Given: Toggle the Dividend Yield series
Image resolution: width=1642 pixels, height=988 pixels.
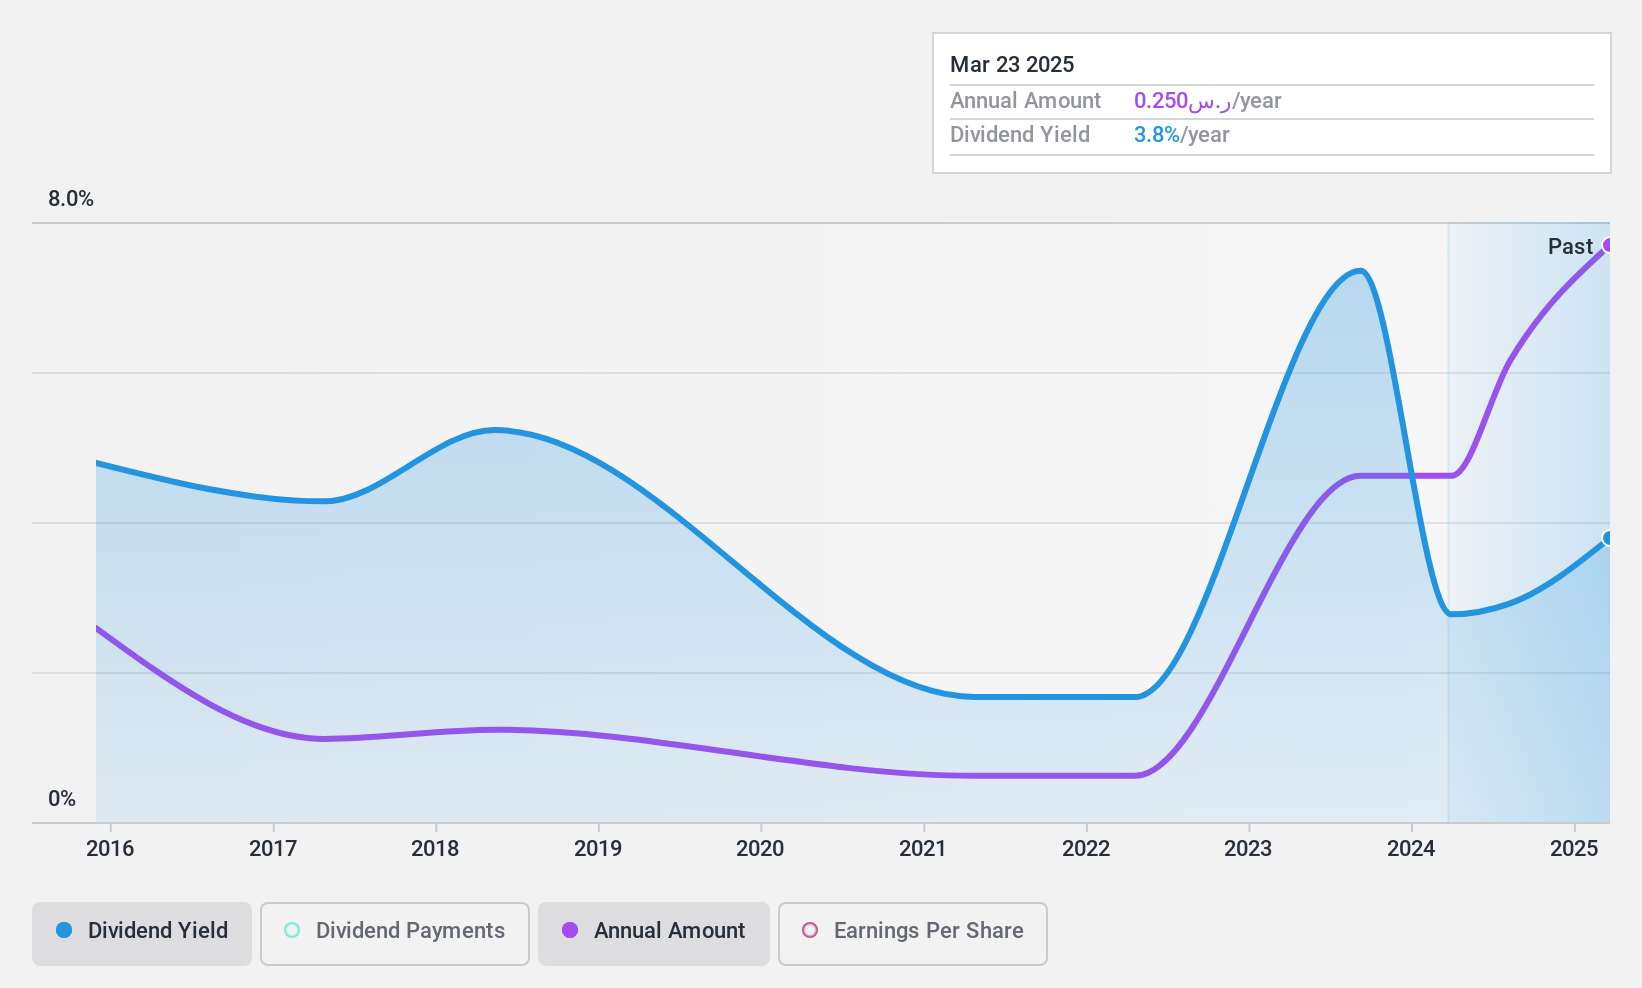Looking at the screenshot, I should pos(142,934).
